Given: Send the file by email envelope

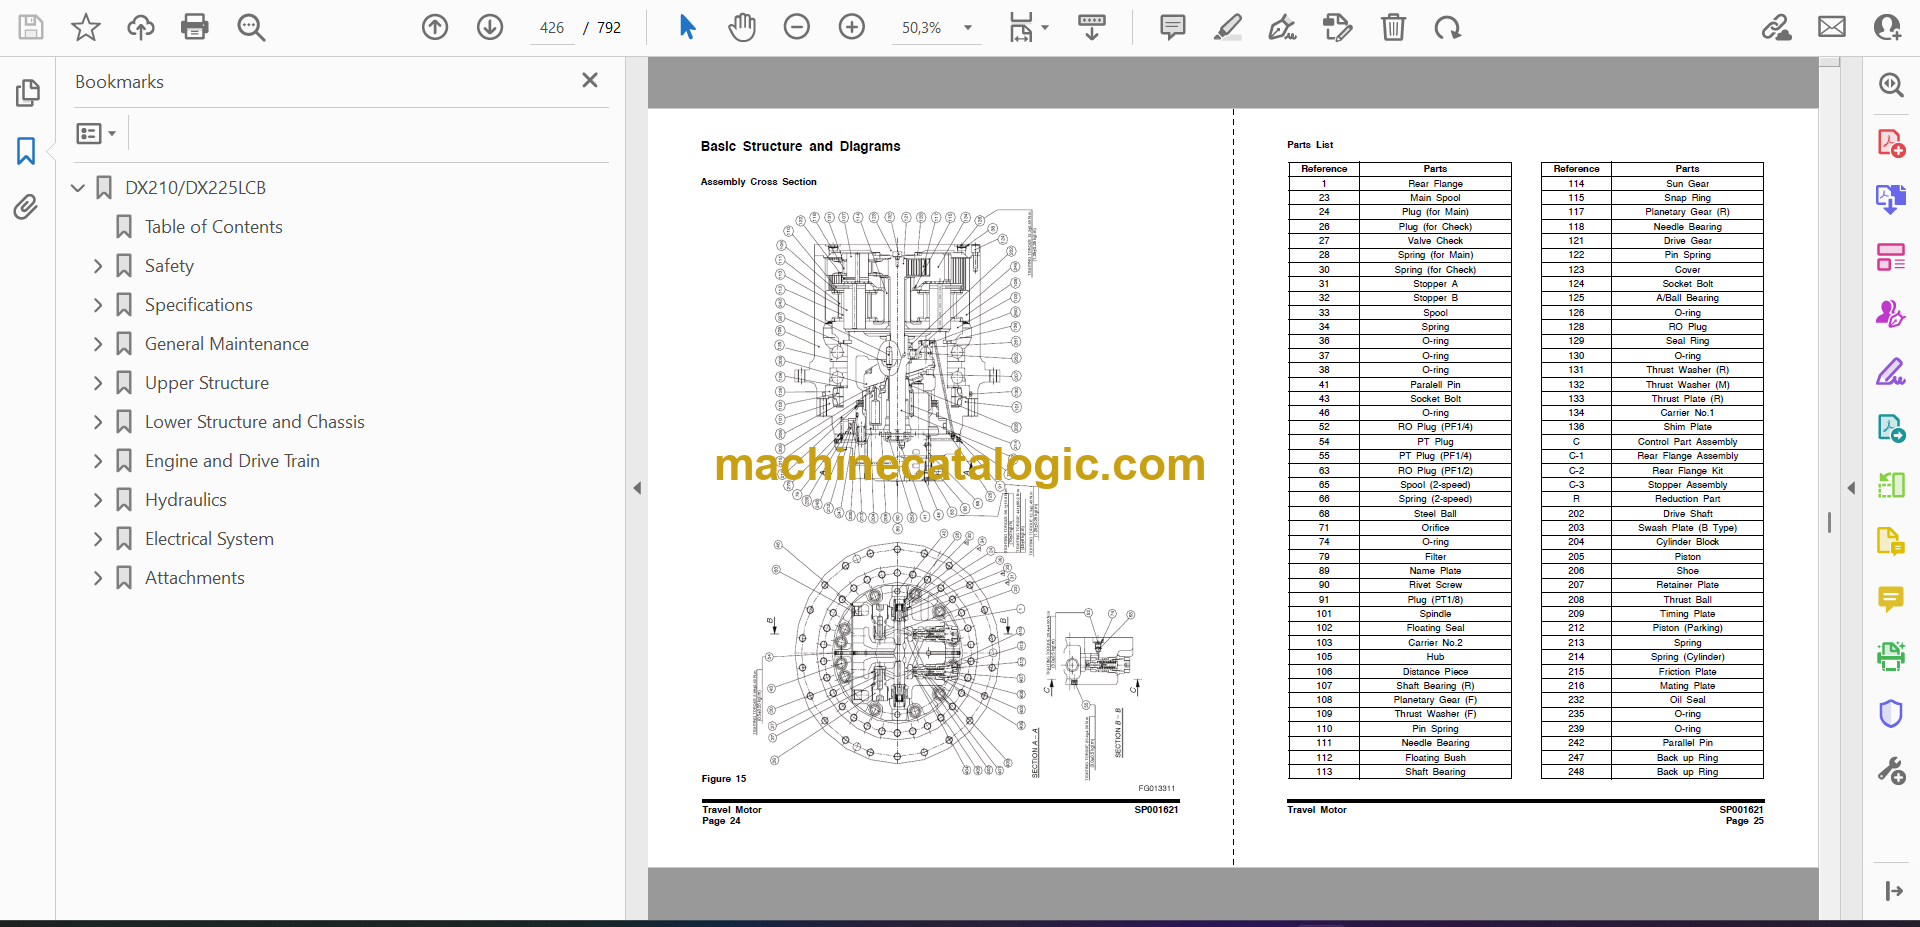Looking at the screenshot, I should pos(1832,27).
